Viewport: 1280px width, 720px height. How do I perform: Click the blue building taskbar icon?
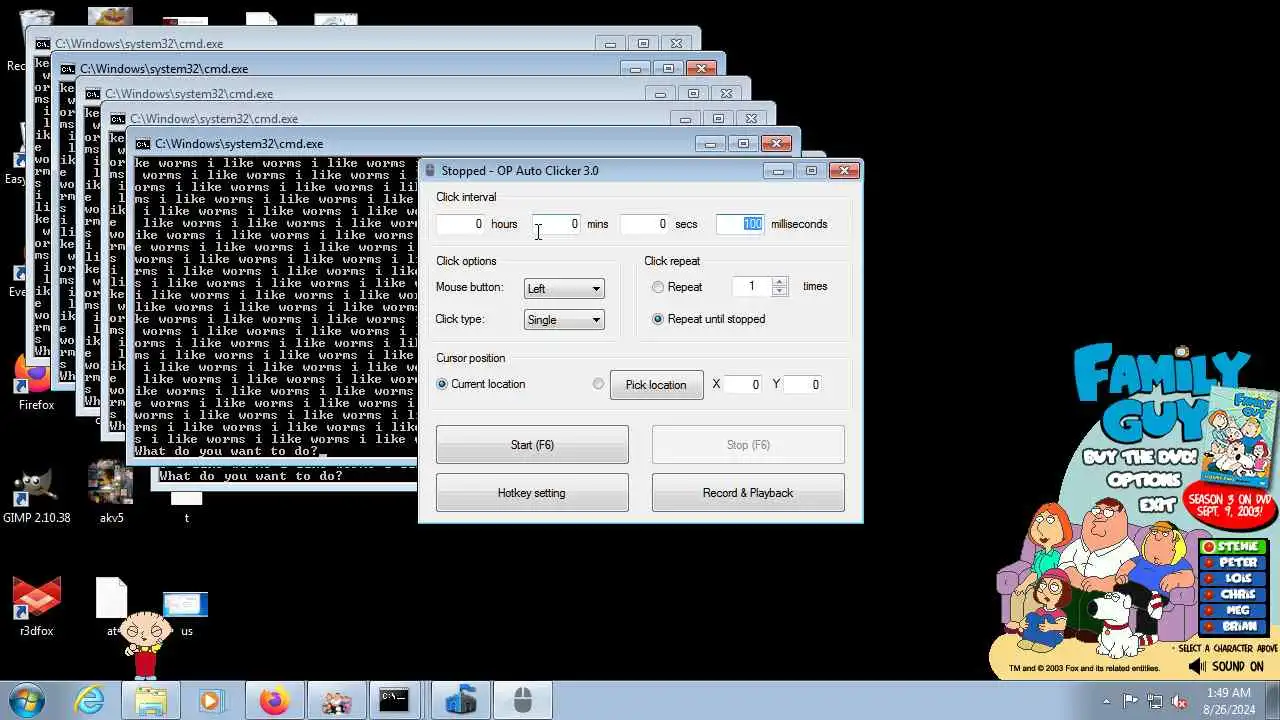460,701
